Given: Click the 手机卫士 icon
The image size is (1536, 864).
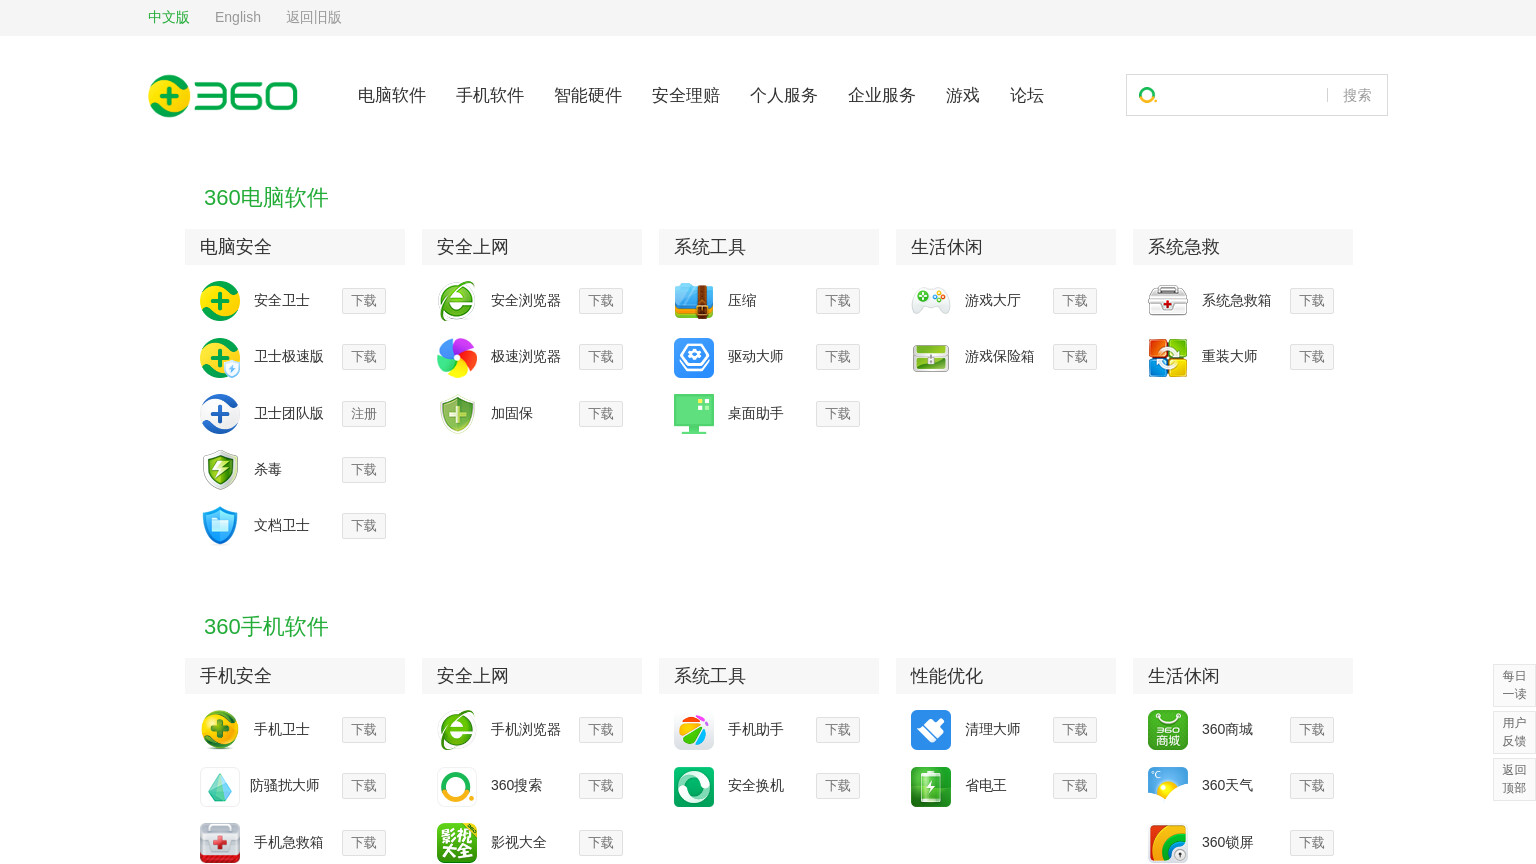Looking at the screenshot, I should tap(220, 730).
